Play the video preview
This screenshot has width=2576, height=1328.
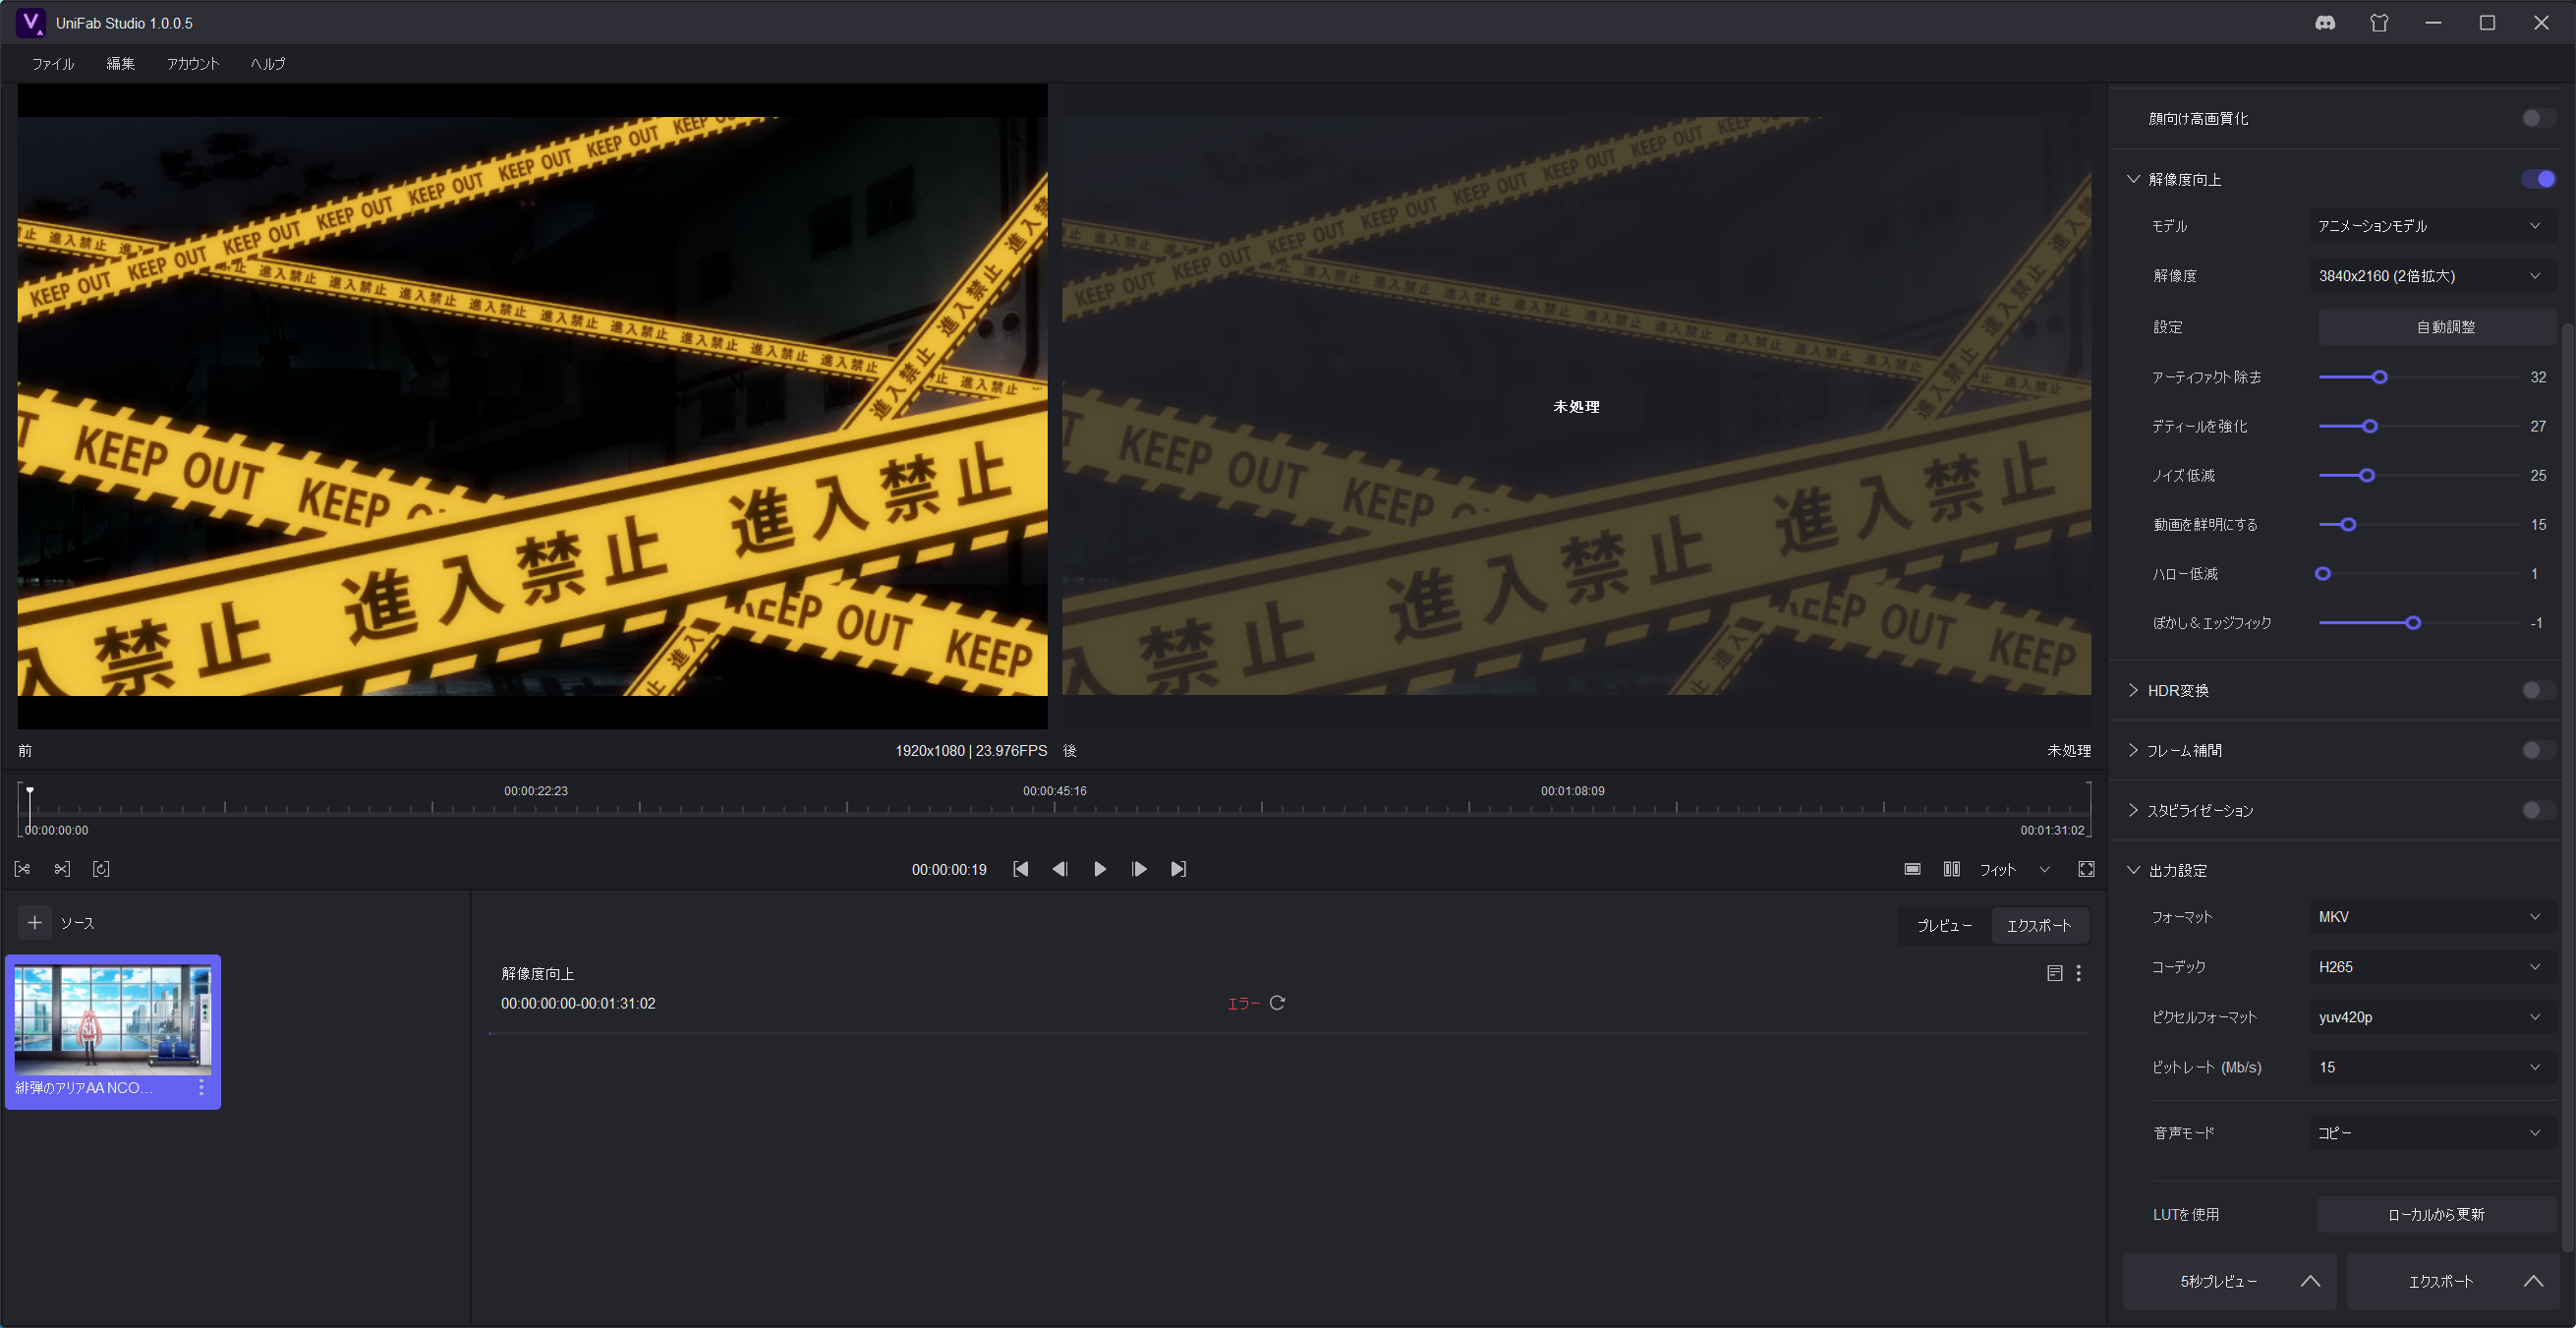pos(1100,869)
